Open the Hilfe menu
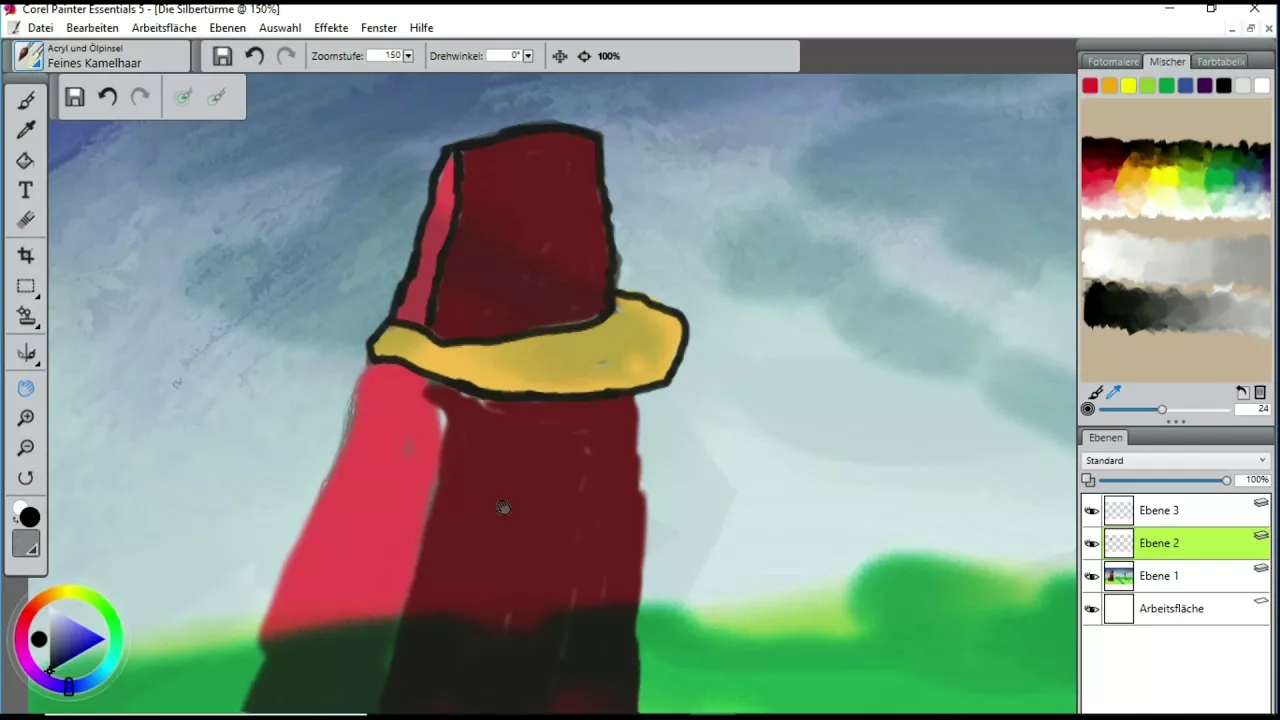The width and height of the screenshot is (1280, 720). point(422,28)
